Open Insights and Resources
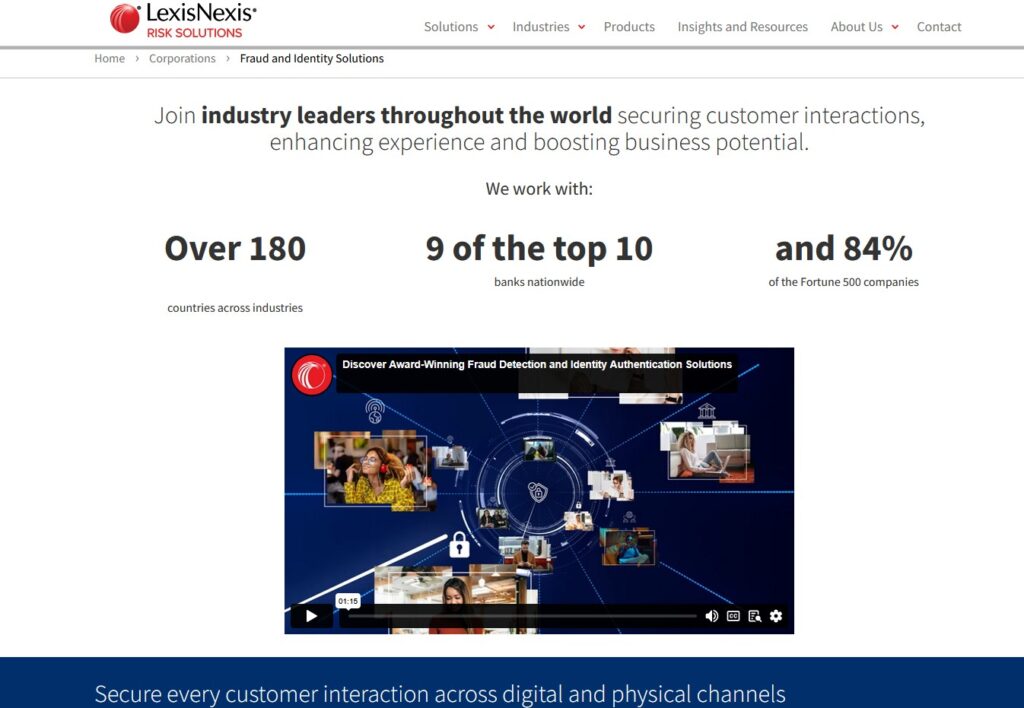 click(x=743, y=27)
